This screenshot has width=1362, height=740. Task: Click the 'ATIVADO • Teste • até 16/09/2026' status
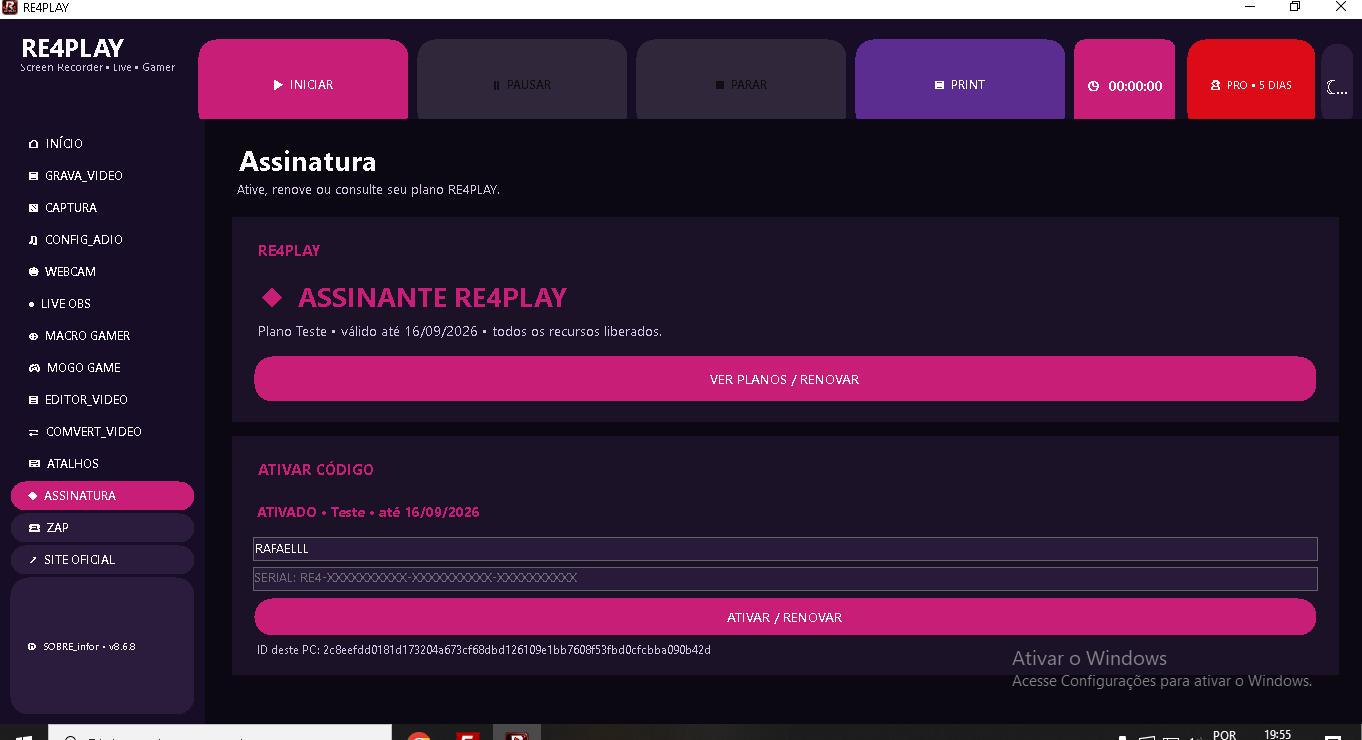tap(368, 512)
